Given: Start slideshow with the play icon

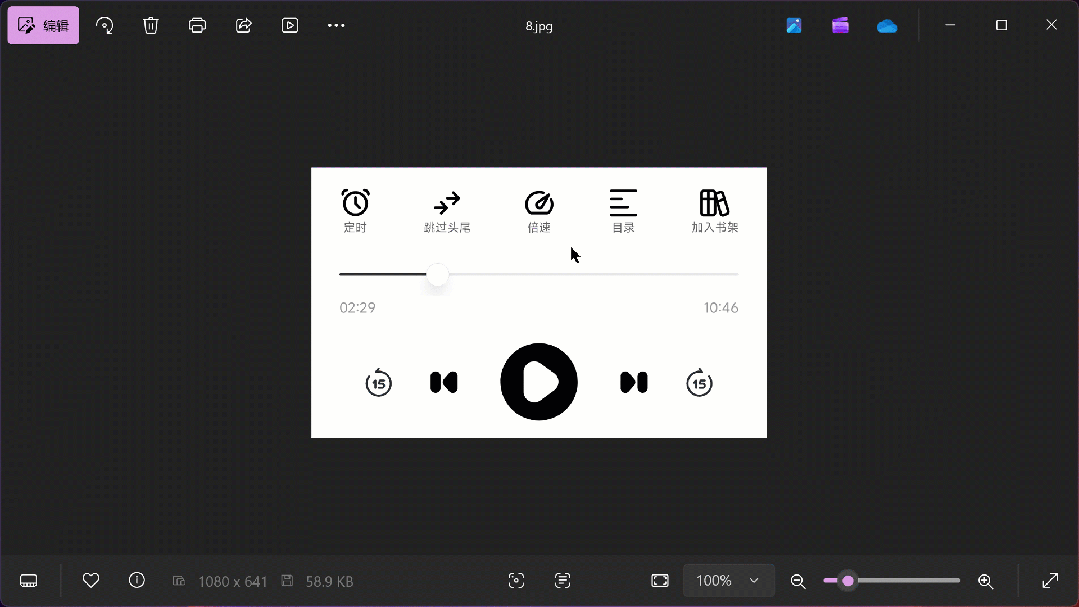Looking at the screenshot, I should [290, 26].
